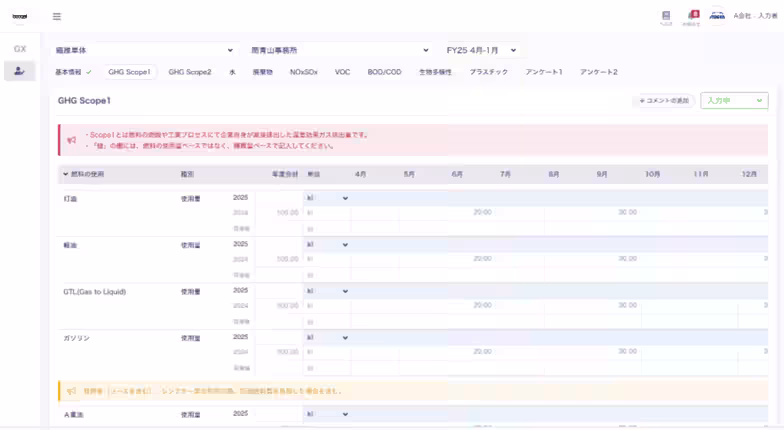Open the A会社 - 入力者 user menu

pyautogui.click(x=755, y=16)
